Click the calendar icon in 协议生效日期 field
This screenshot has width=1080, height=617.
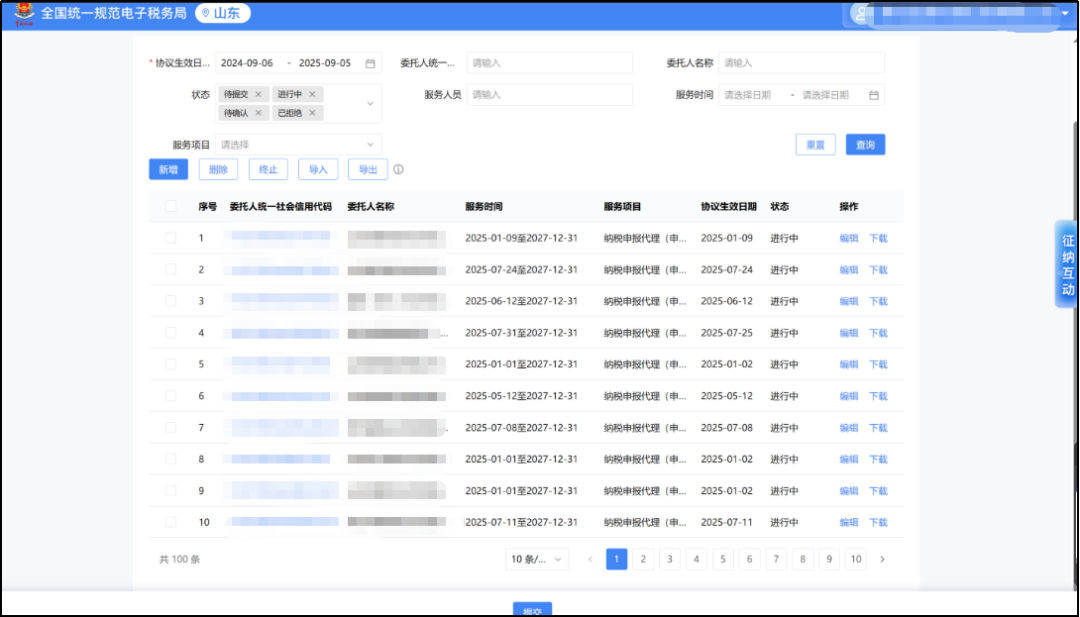pyautogui.click(x=370, y=63)
